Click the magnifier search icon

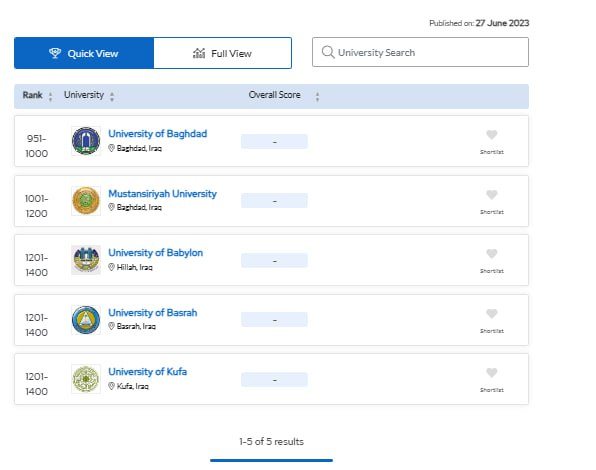[x=328, y=52]
